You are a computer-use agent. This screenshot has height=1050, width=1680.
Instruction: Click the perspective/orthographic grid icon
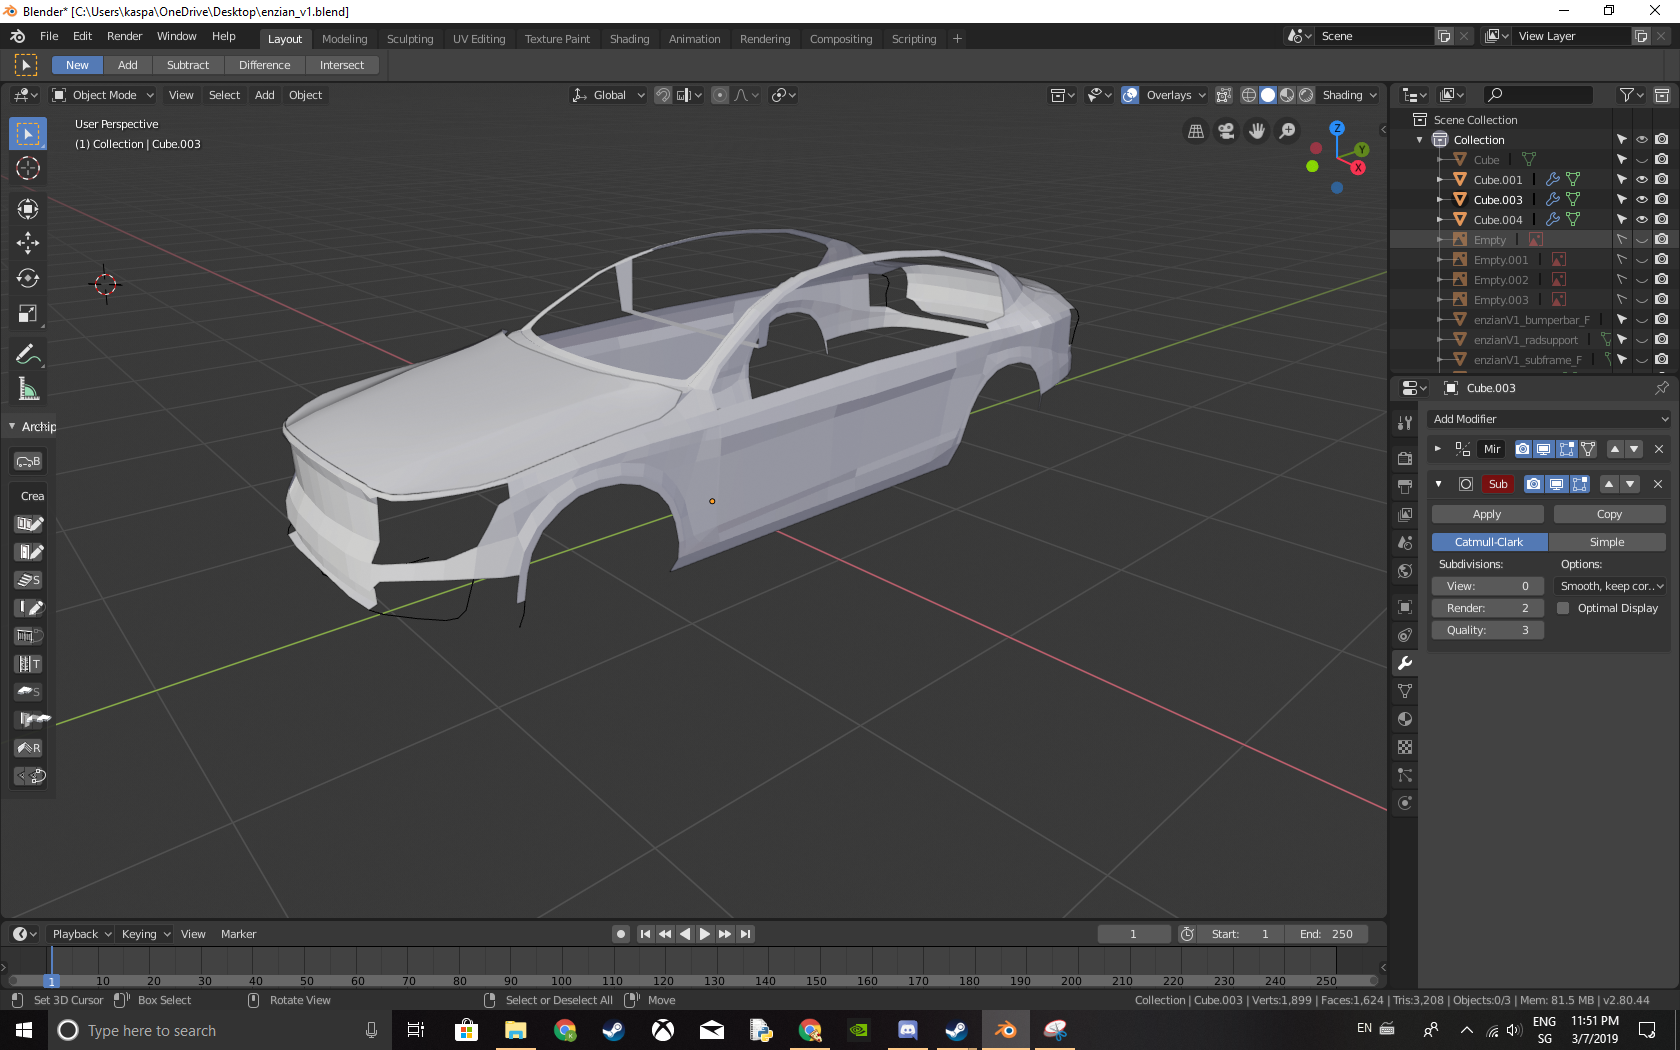coord(1195,131)
